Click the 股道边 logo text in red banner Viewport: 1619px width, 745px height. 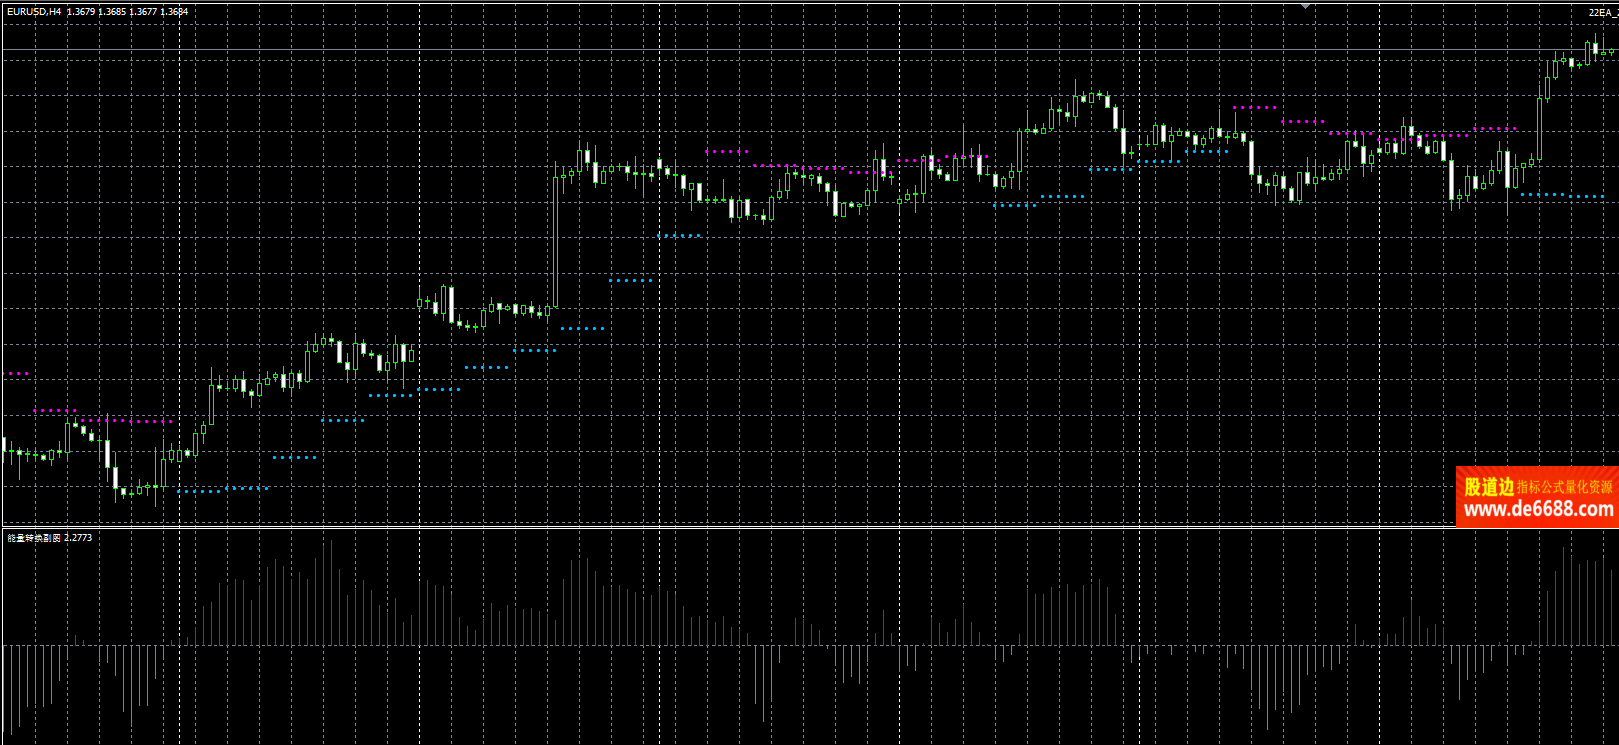coord(1489,487)
